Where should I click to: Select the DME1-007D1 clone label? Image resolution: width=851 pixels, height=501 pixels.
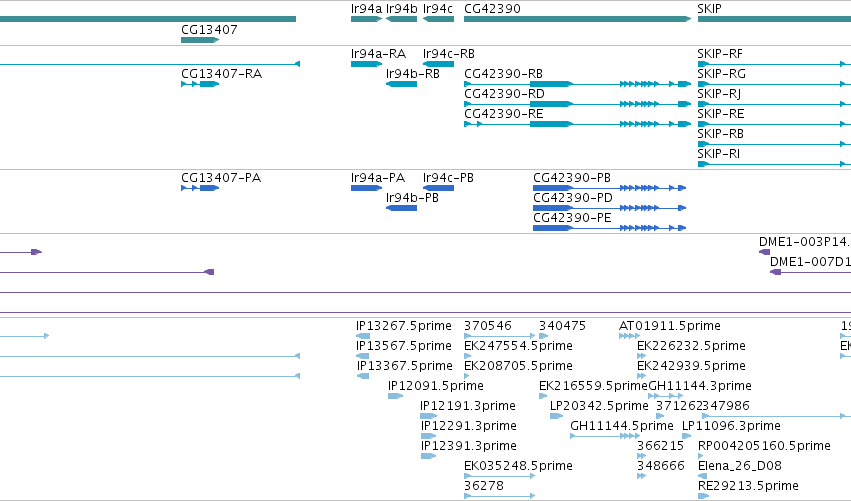click(810, 262)
